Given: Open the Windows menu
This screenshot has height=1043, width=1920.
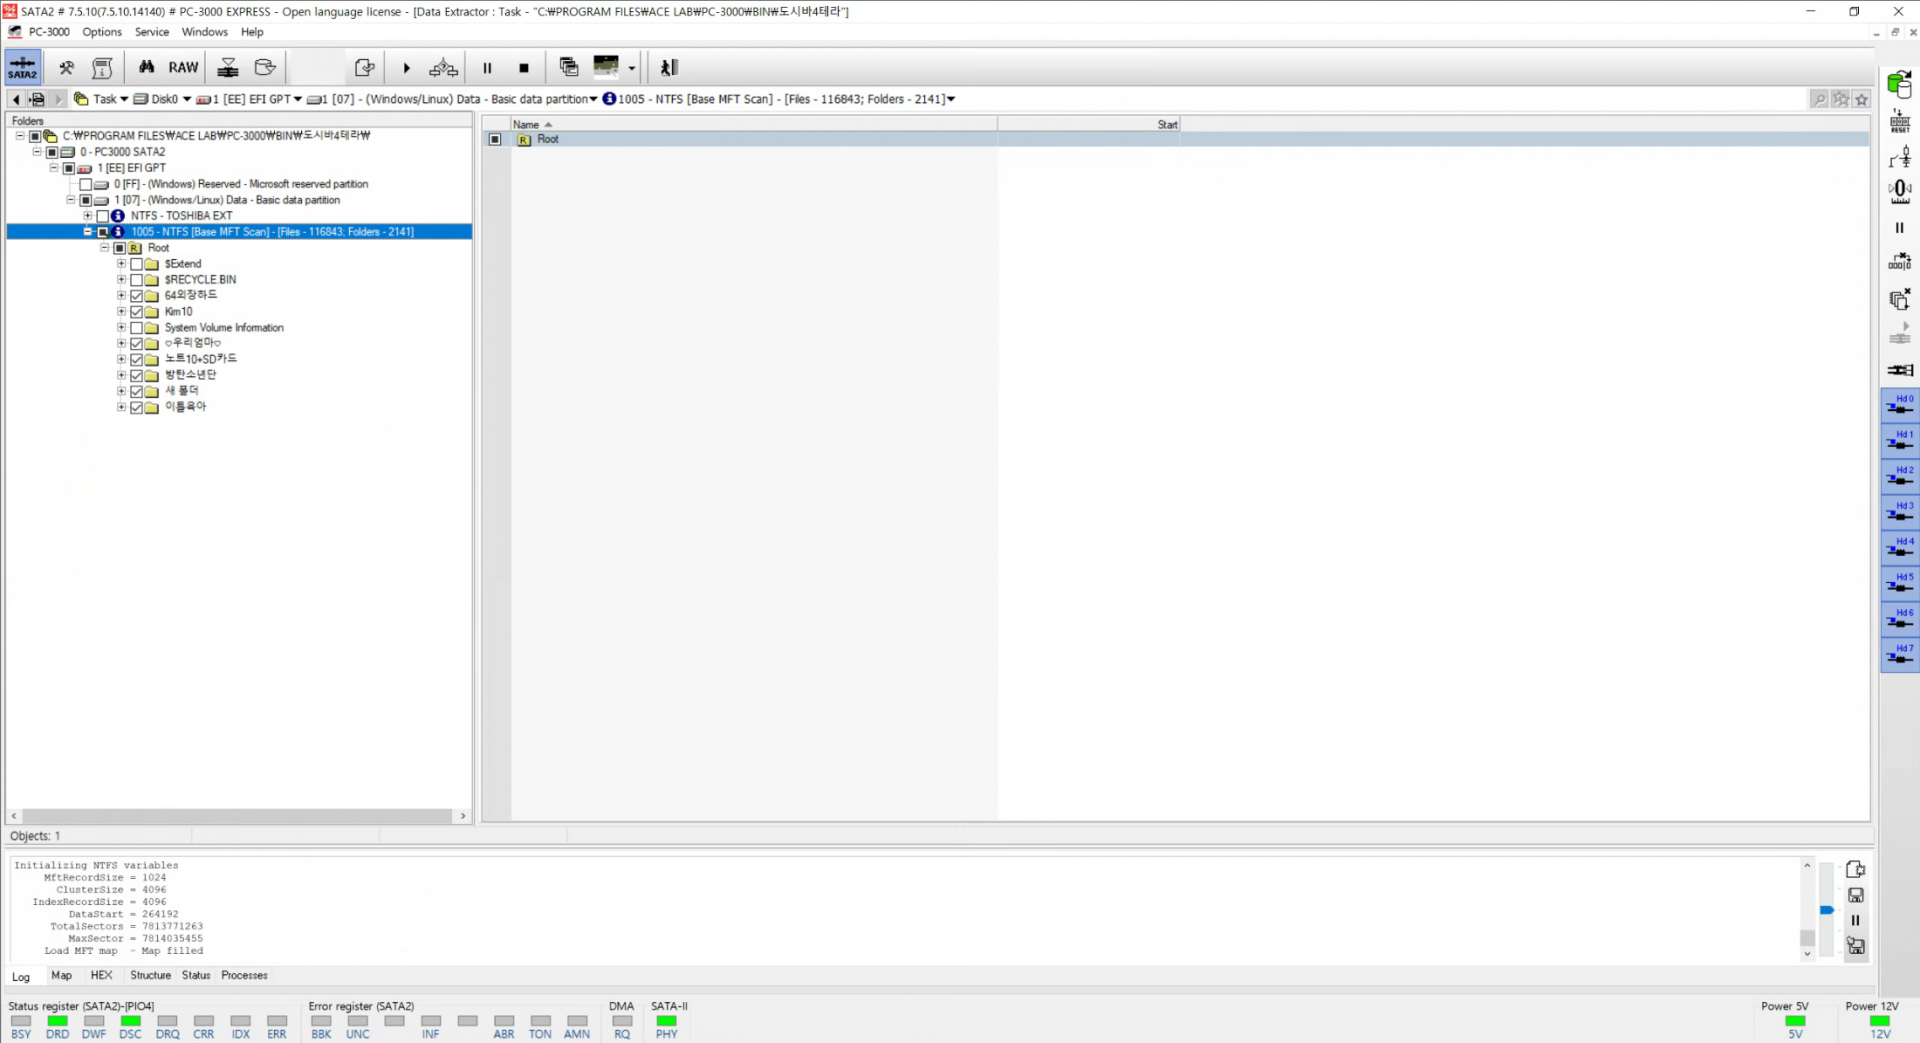Looking at the screenshot, I should point(205,32).
